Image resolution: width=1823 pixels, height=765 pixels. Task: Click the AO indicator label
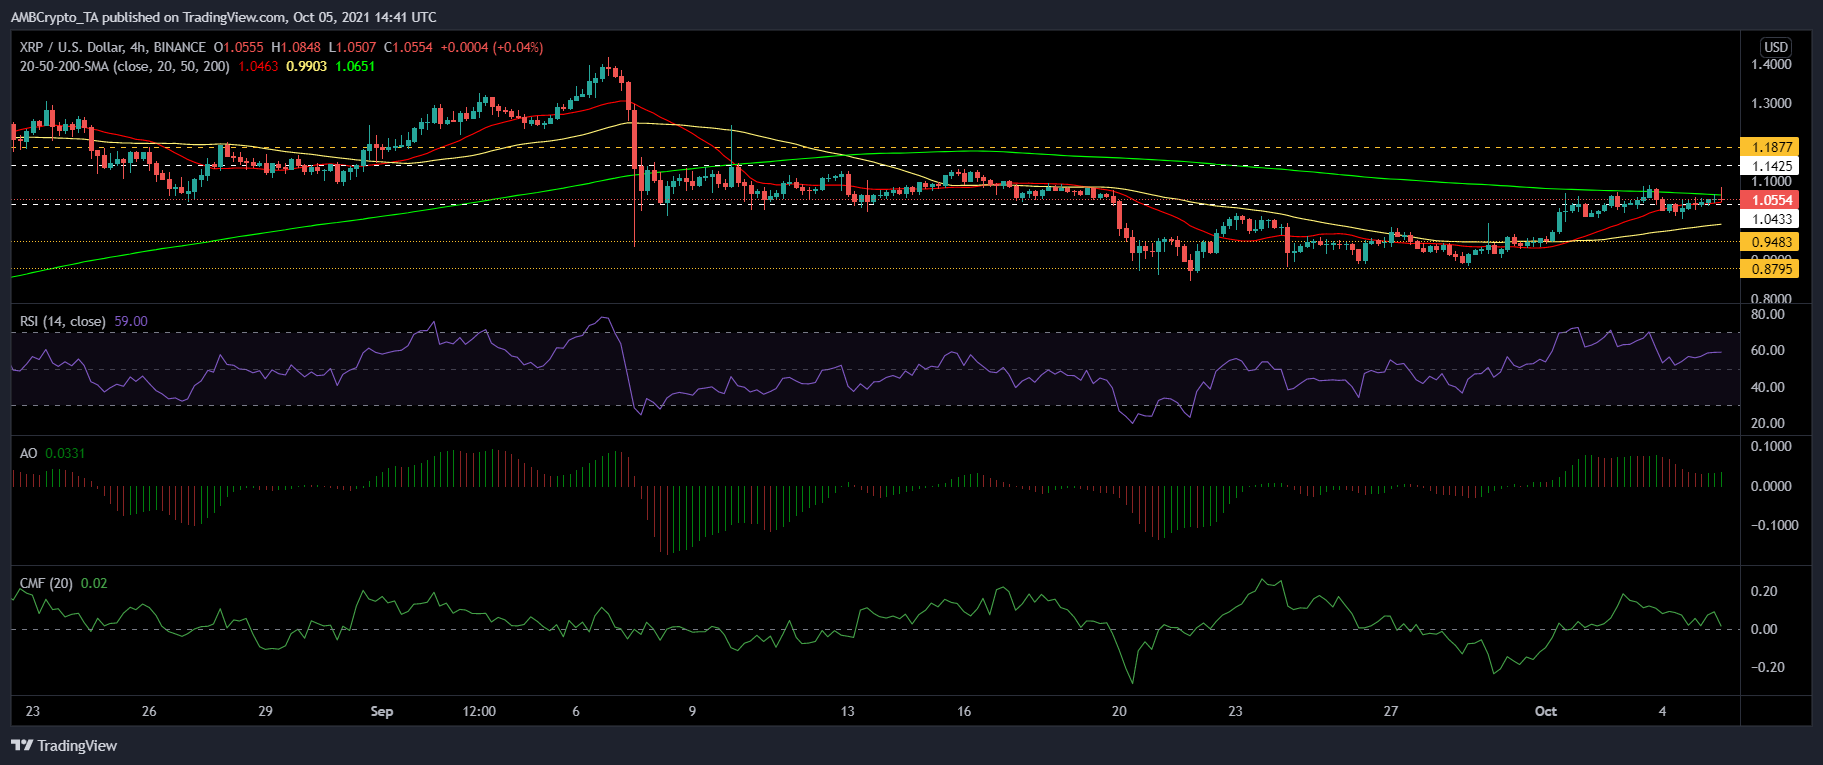click(29, 453)
